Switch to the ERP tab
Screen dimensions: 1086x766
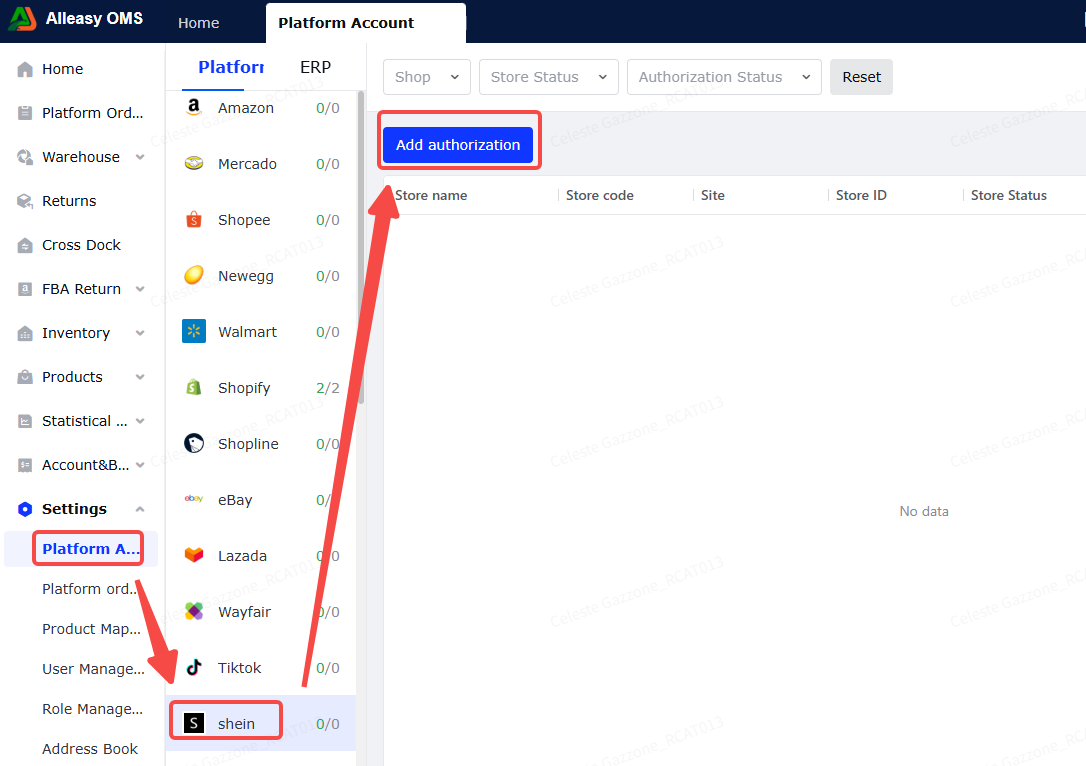coord(315,67)
